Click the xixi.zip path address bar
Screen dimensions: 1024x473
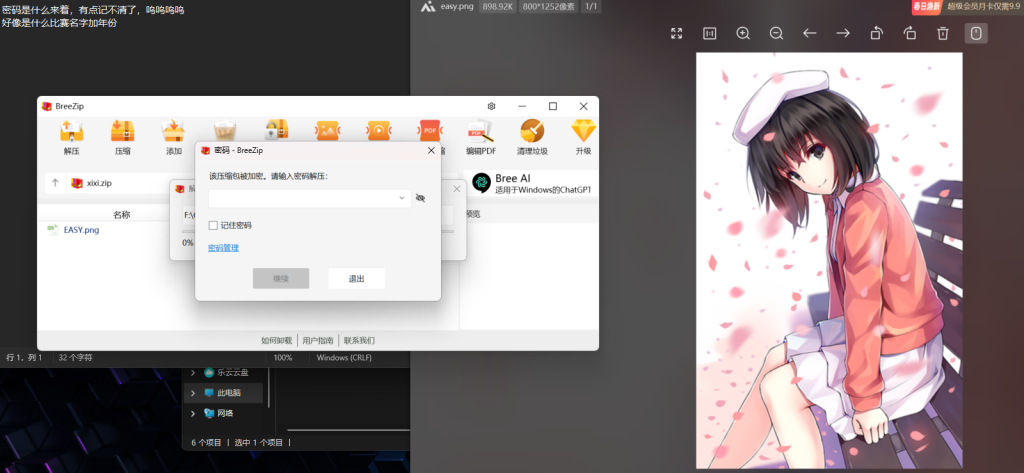118,183
